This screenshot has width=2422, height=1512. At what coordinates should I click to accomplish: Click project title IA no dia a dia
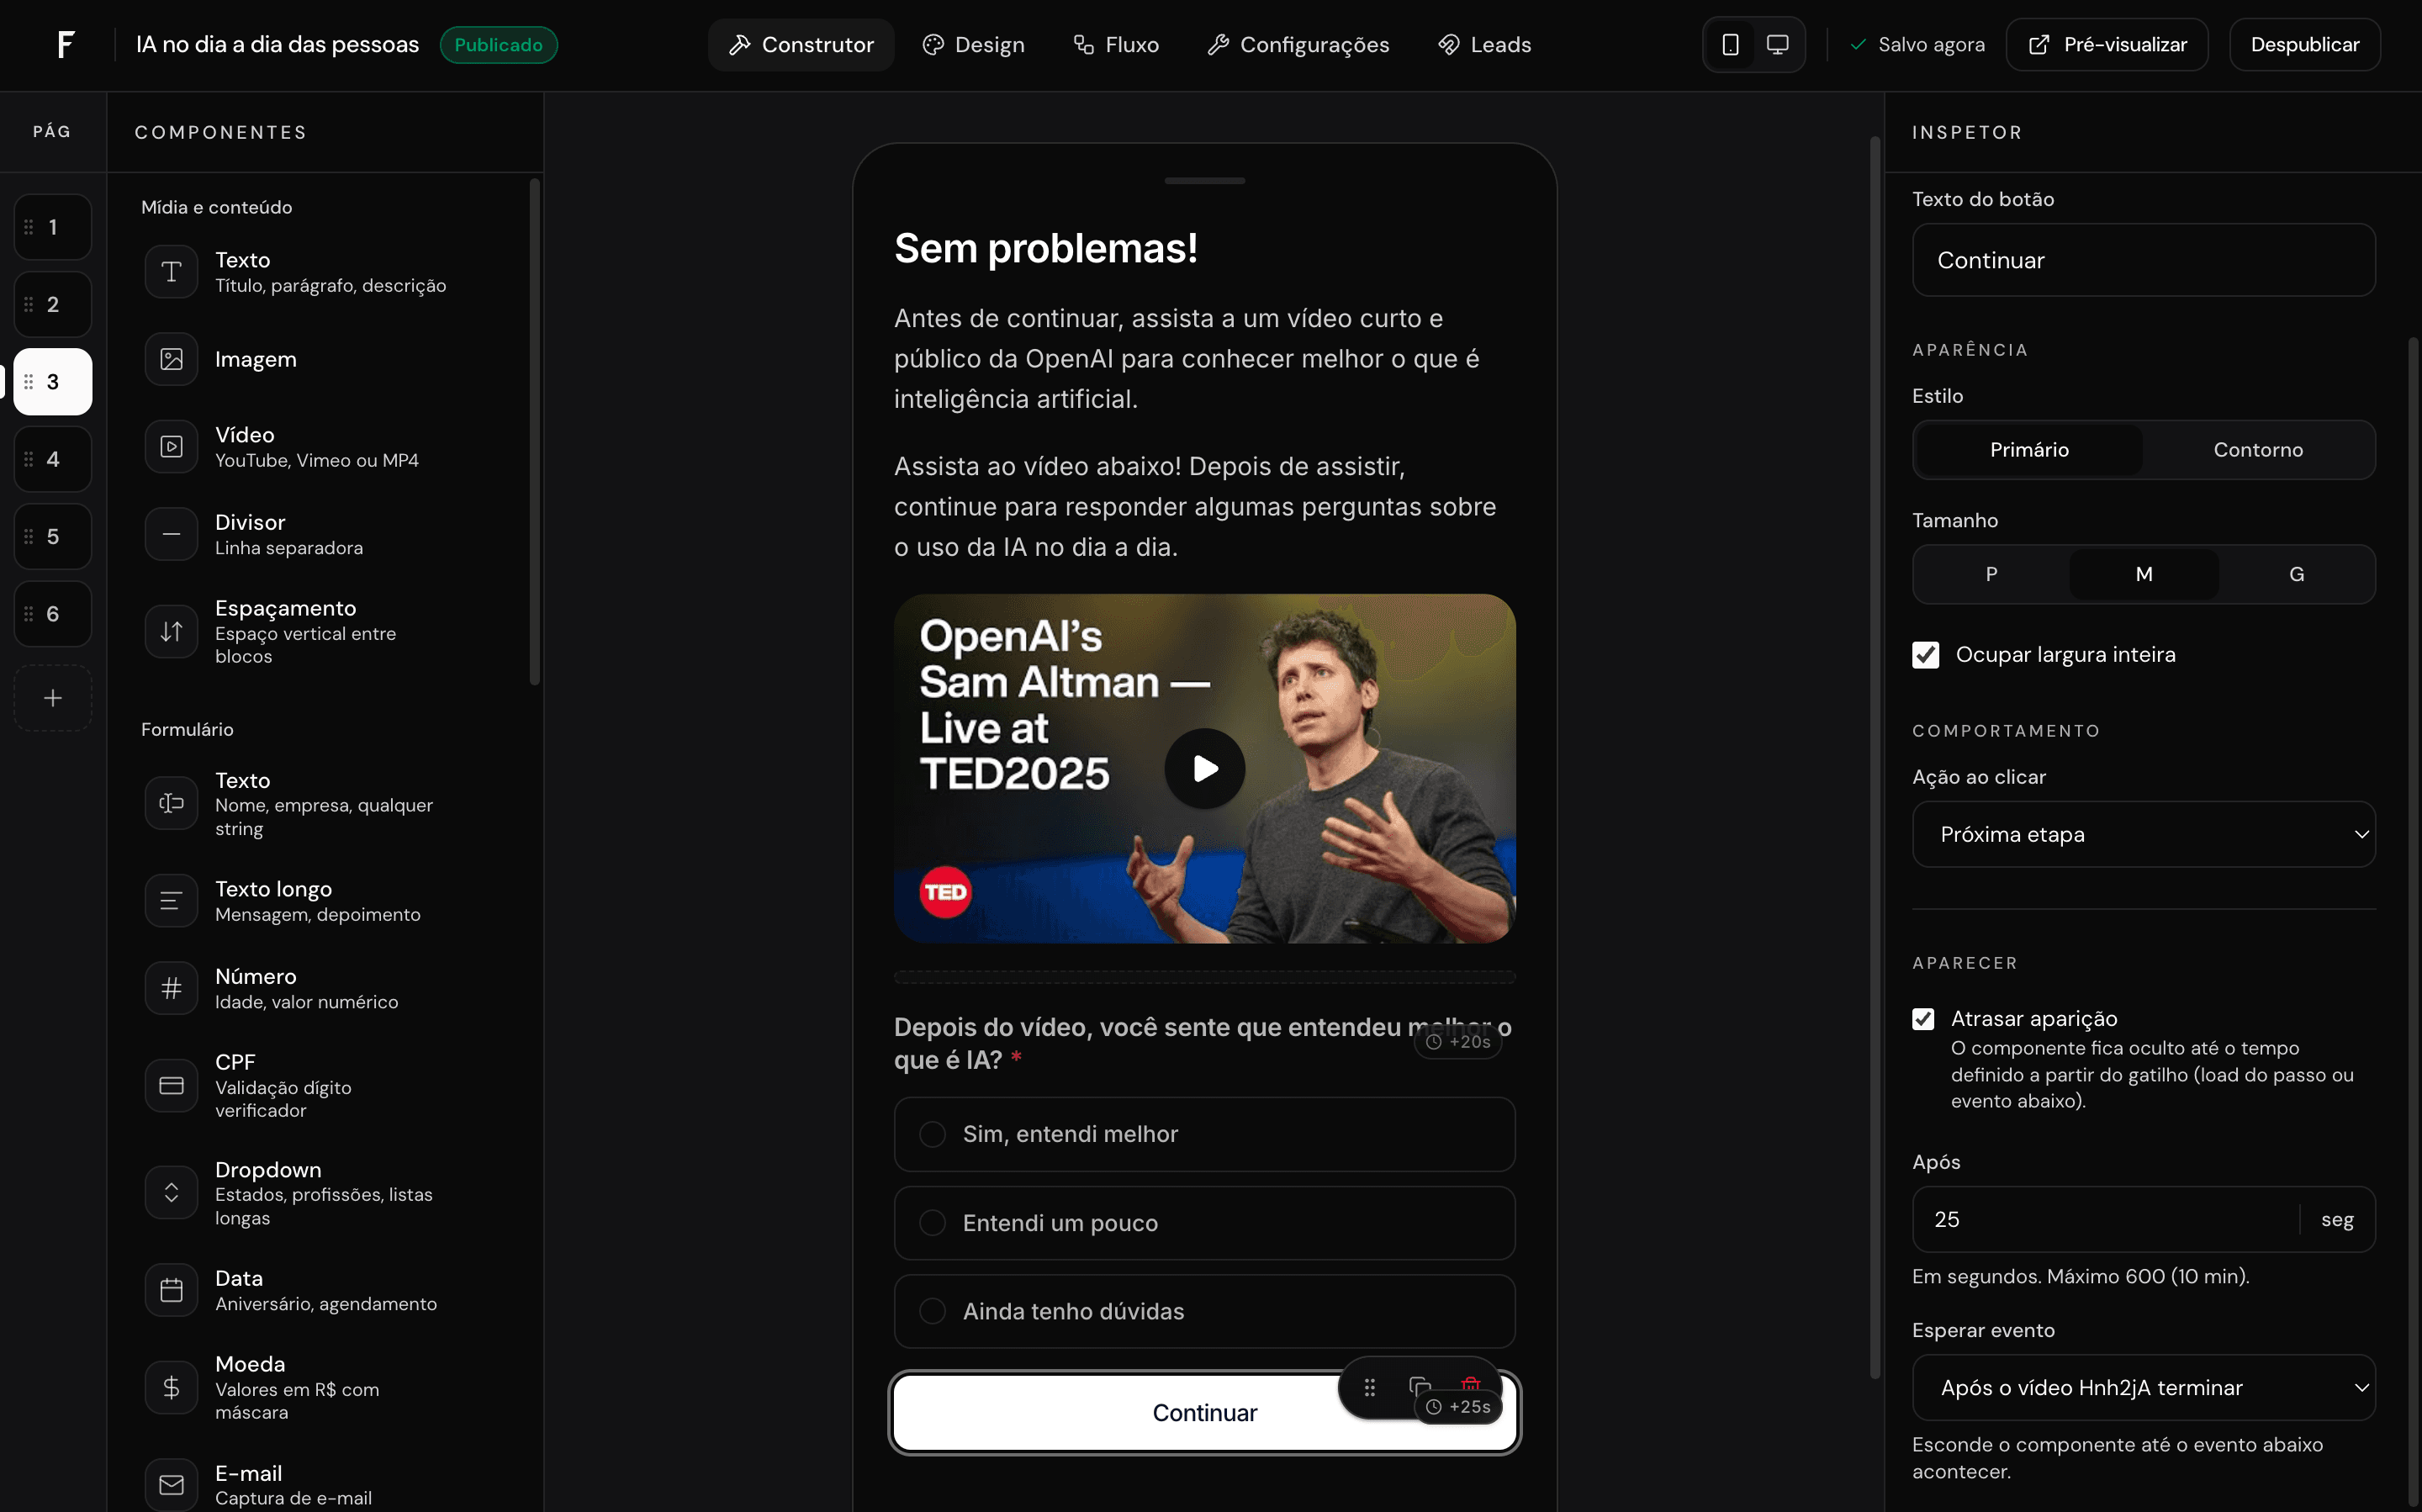pos(277,45)
